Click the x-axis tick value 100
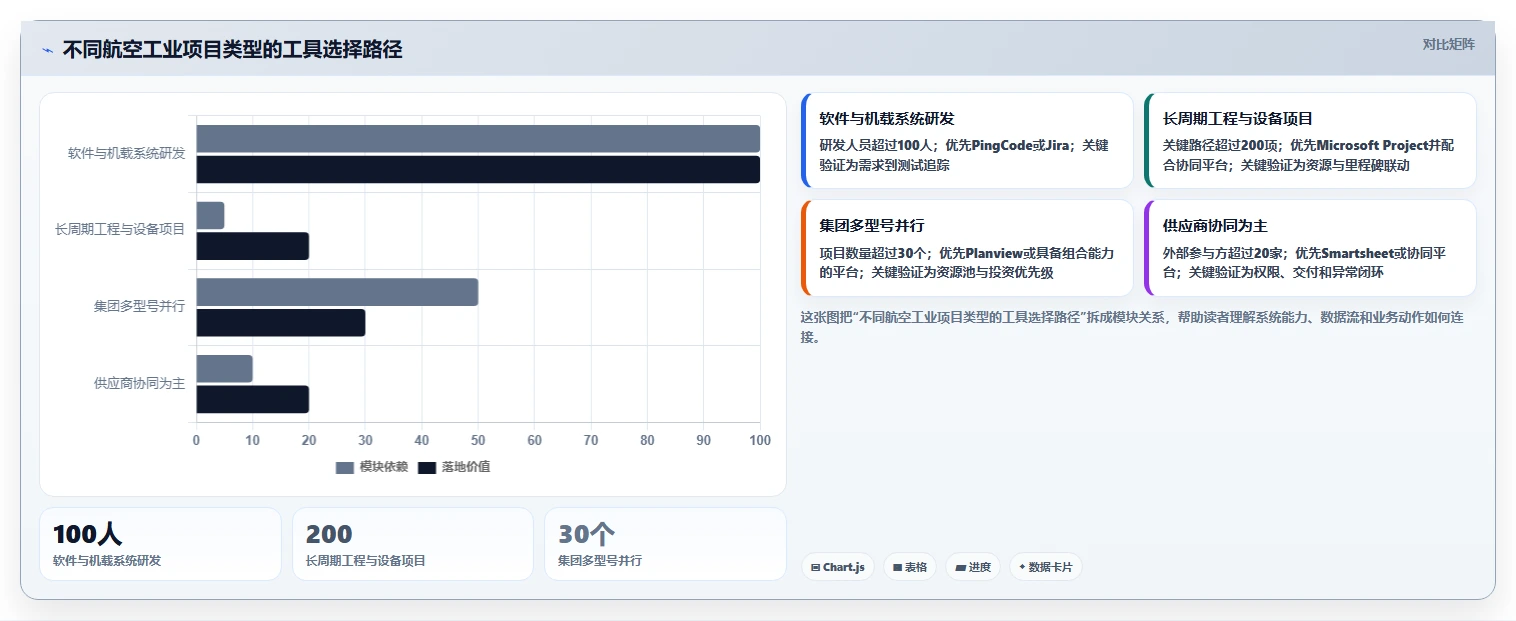Viewport: 1516px width, 621px height. pos(760,440)
